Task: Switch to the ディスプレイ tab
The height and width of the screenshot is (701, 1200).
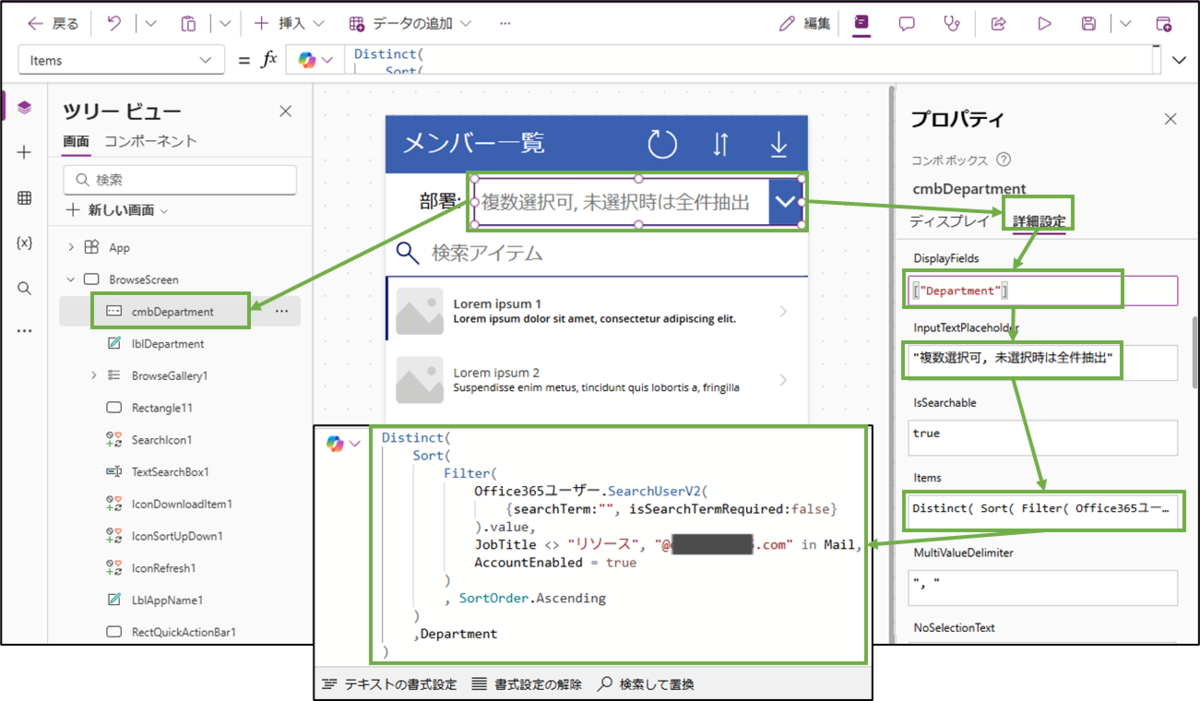Action: (949, 221)
